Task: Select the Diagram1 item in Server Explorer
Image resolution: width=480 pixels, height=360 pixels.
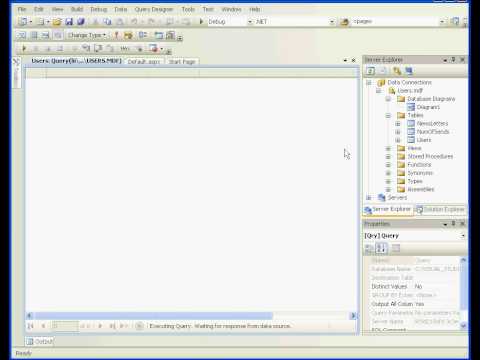Action: tap(428, 107)
